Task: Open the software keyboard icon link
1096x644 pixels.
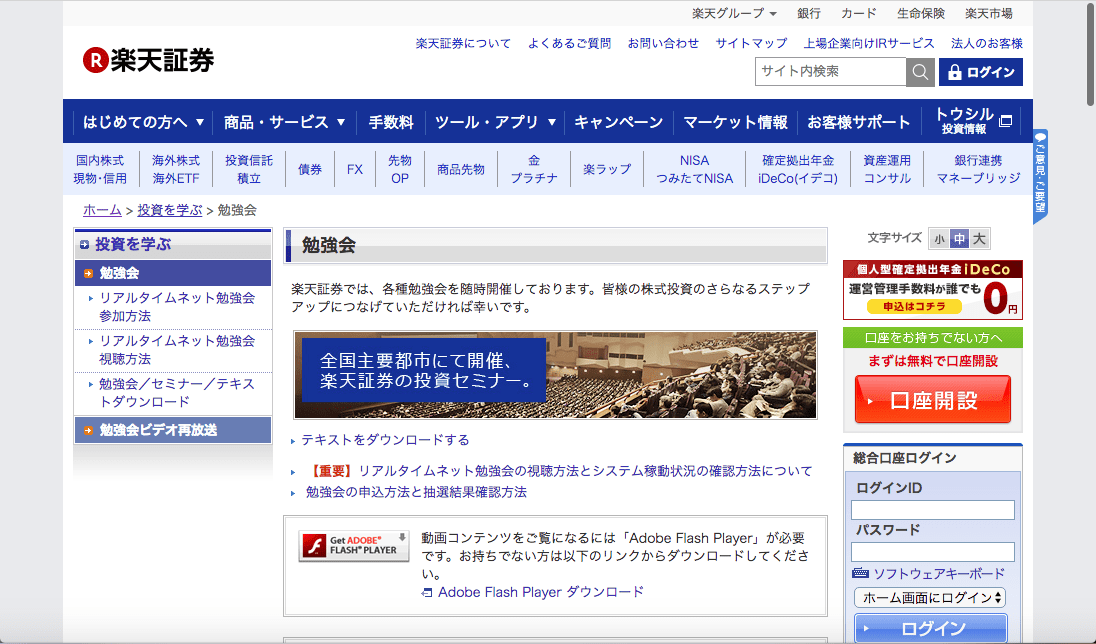Action: coord(861,574)
